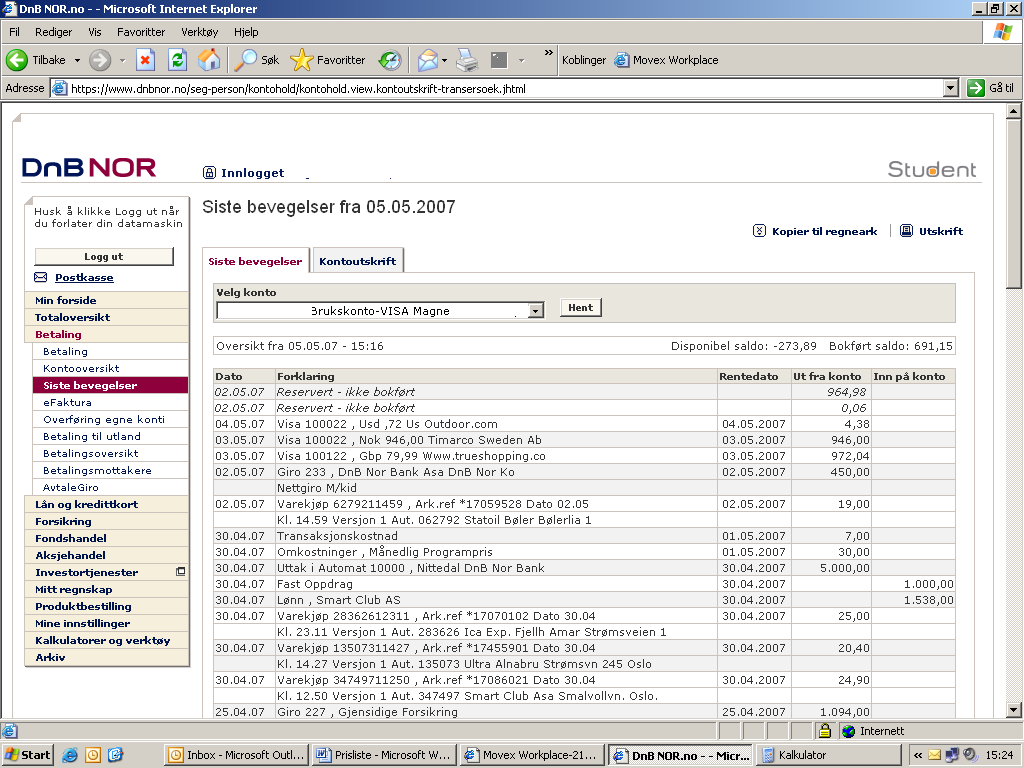Click the Kopier til regneark icon

pos(759,231)
